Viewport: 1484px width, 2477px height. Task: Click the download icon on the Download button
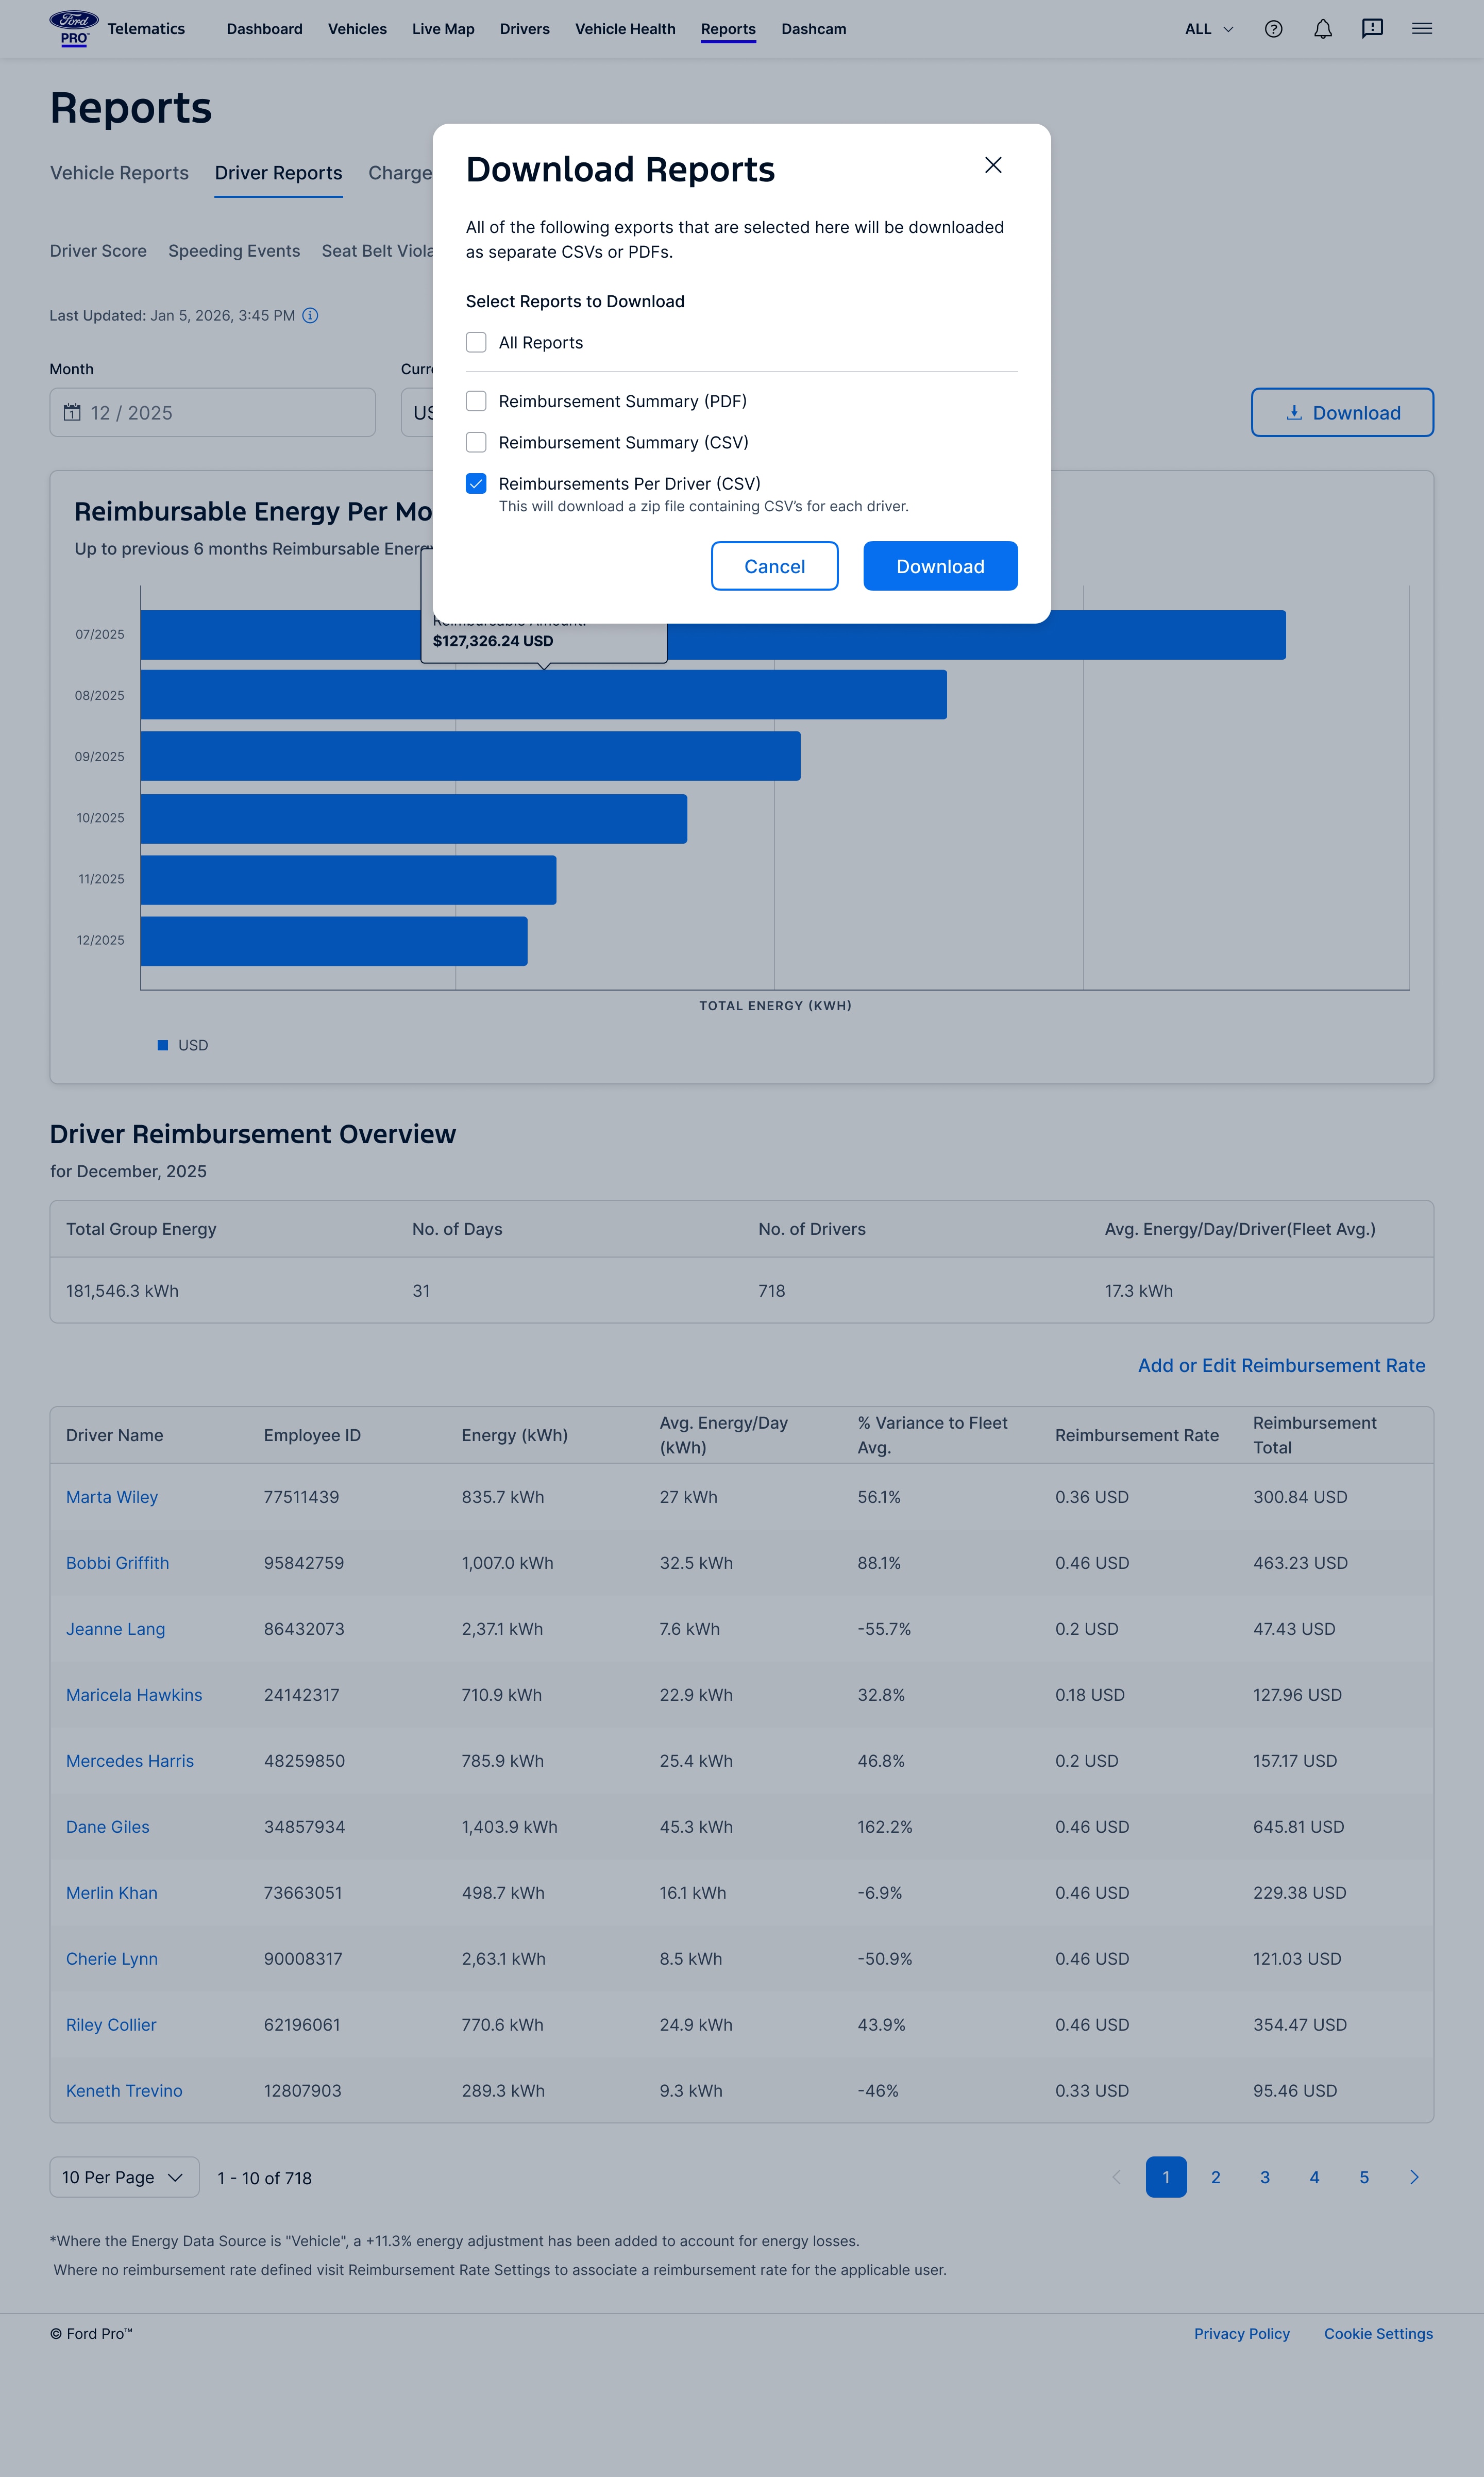[1295, 412]
